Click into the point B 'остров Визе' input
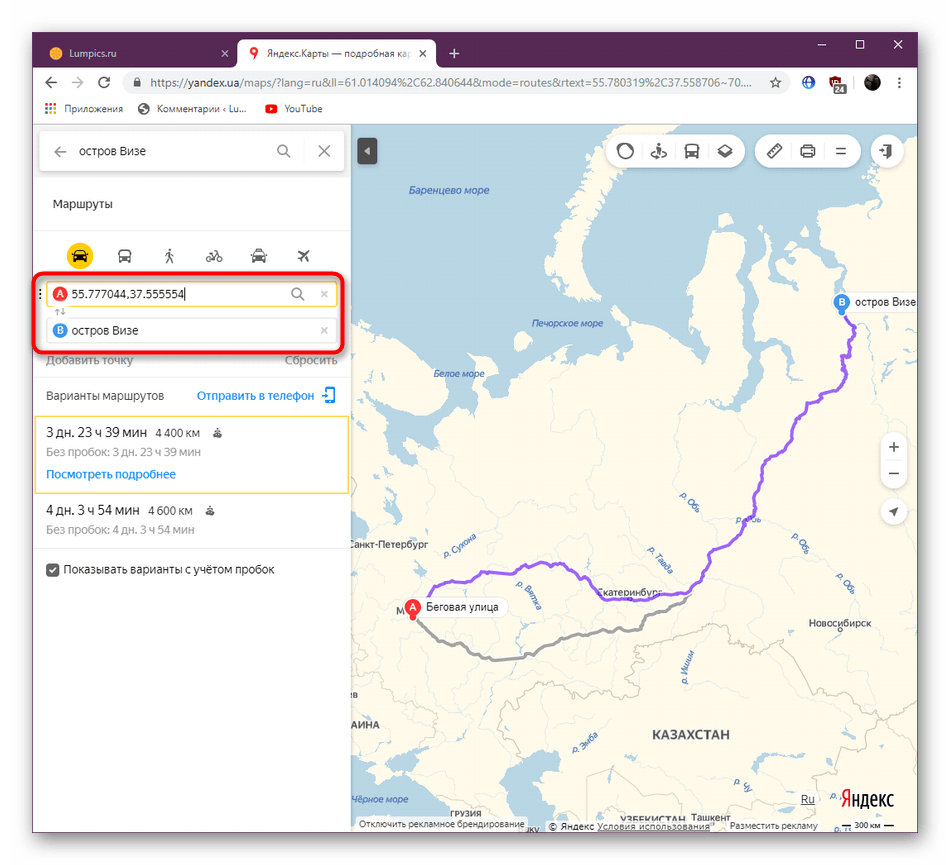This screenshot has height=865, width=950. pyautogui.click(x=194, y=330)
